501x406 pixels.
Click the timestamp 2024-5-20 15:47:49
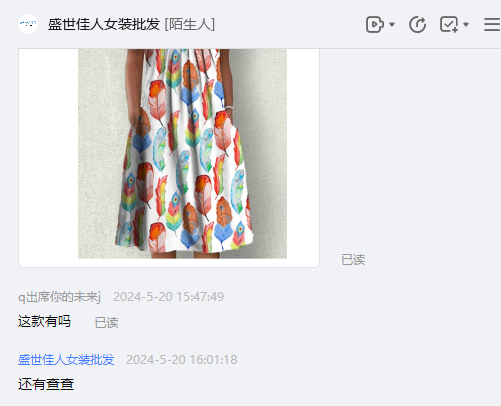tap(168, 297)
